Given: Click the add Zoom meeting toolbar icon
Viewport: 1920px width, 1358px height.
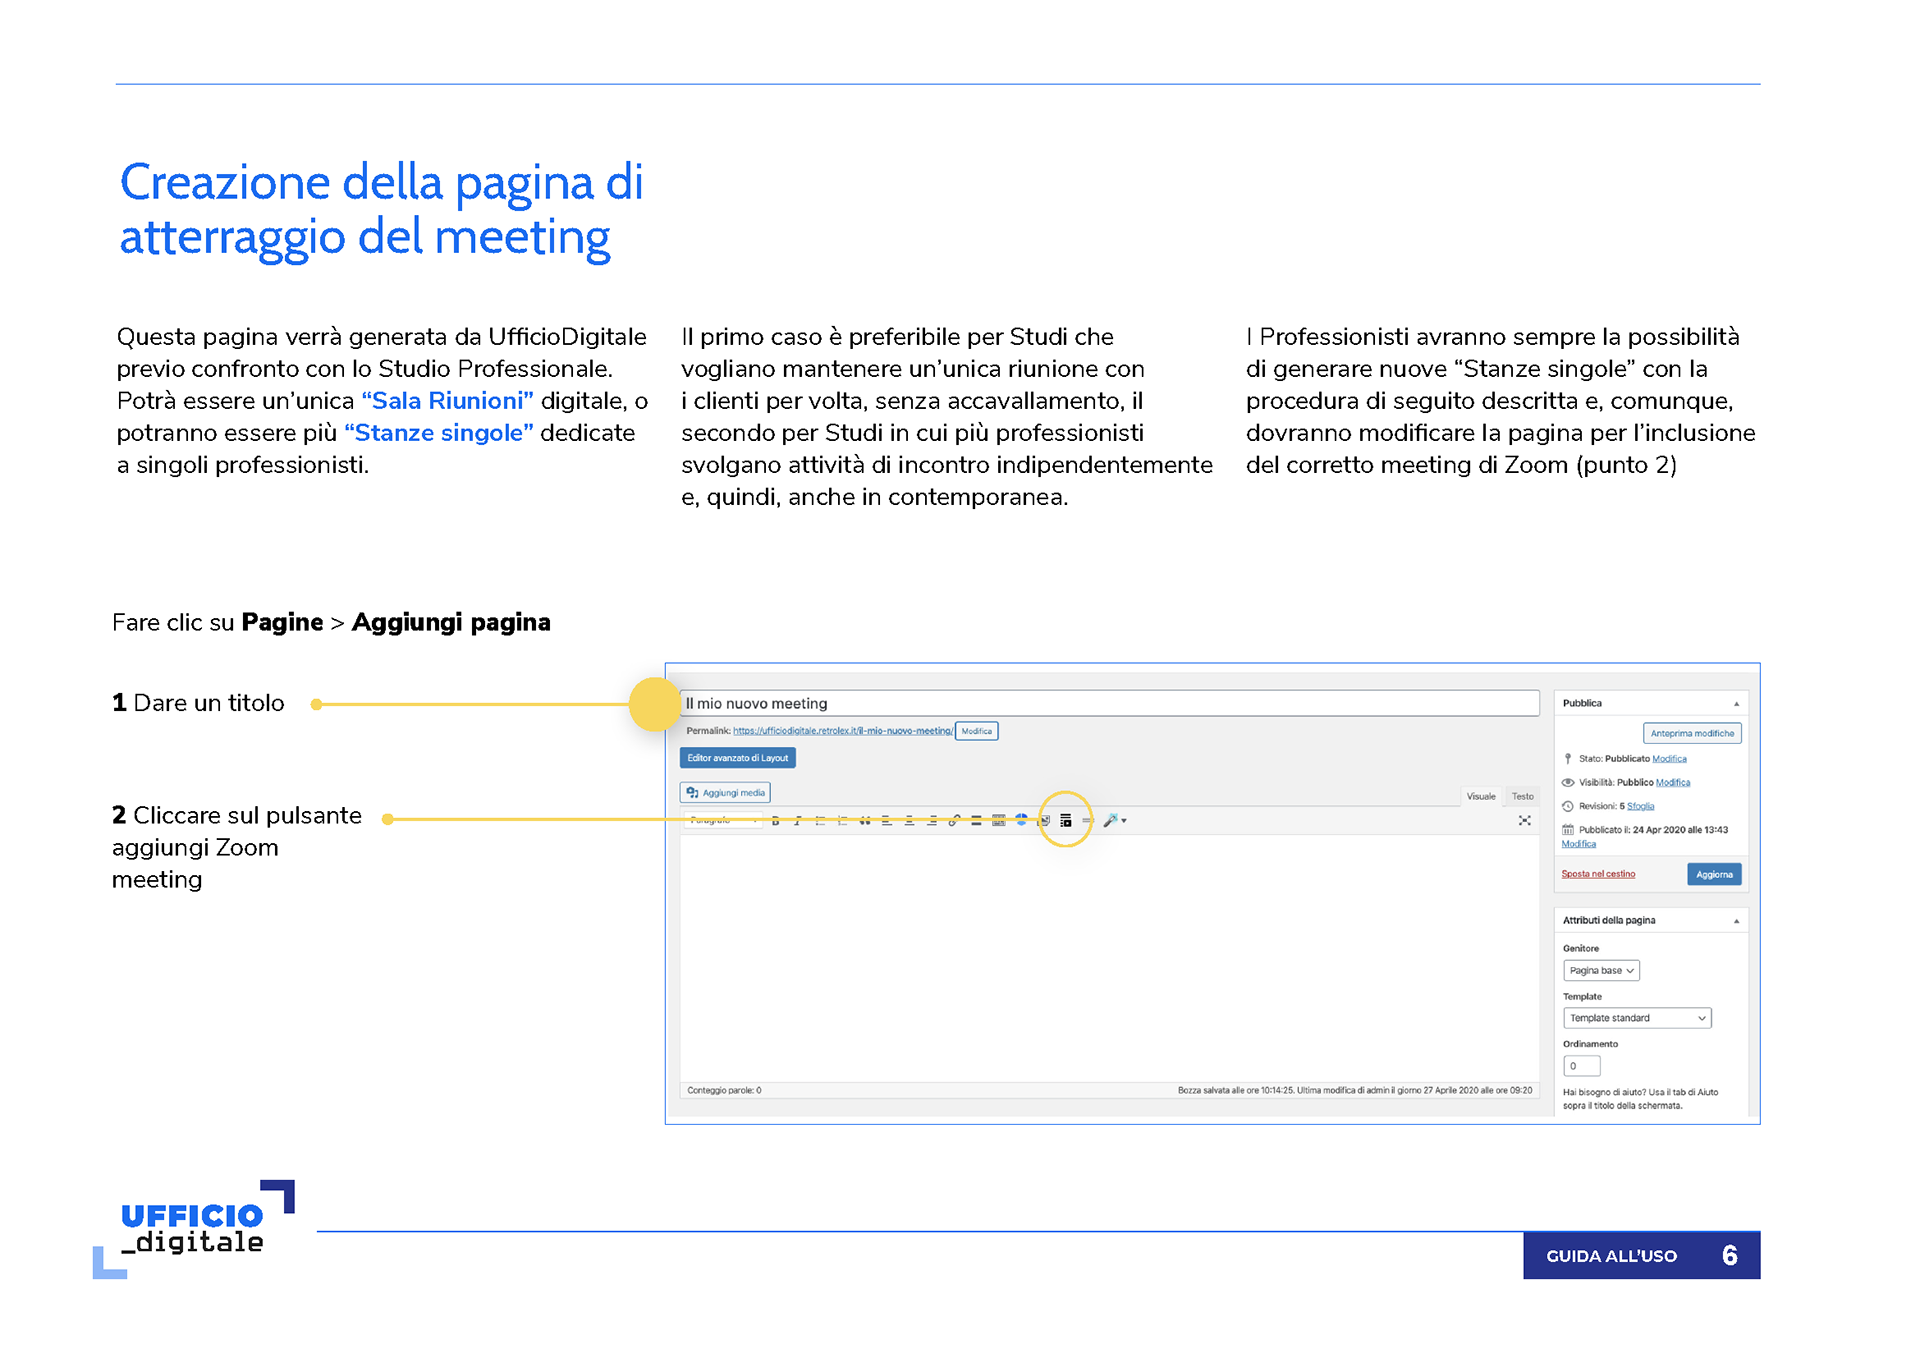Looking at the screenshot, I should point(1065,820).
